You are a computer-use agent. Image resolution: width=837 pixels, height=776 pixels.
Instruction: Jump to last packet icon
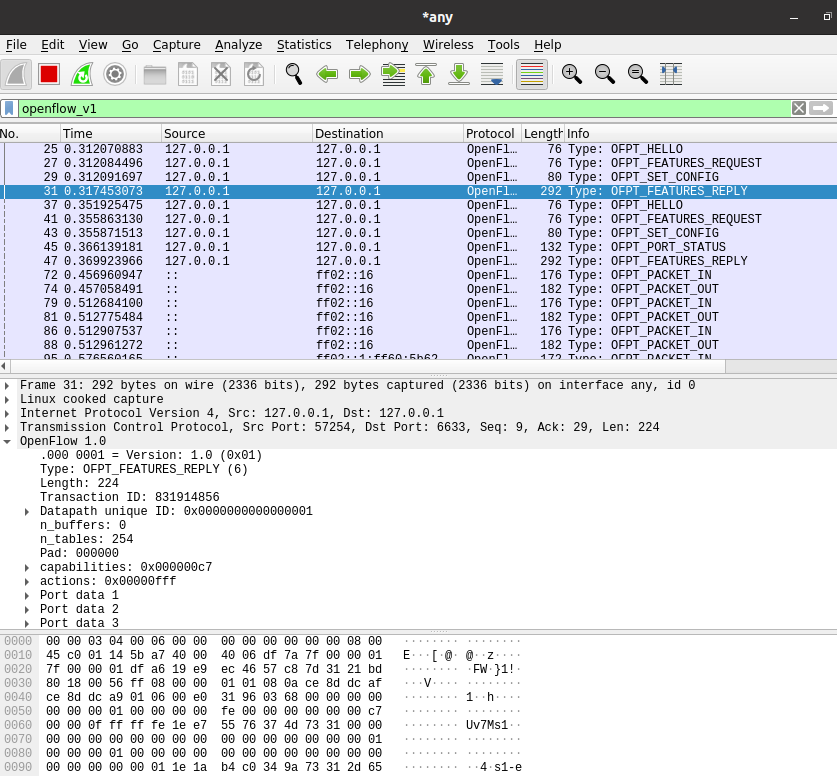(459, 74)
